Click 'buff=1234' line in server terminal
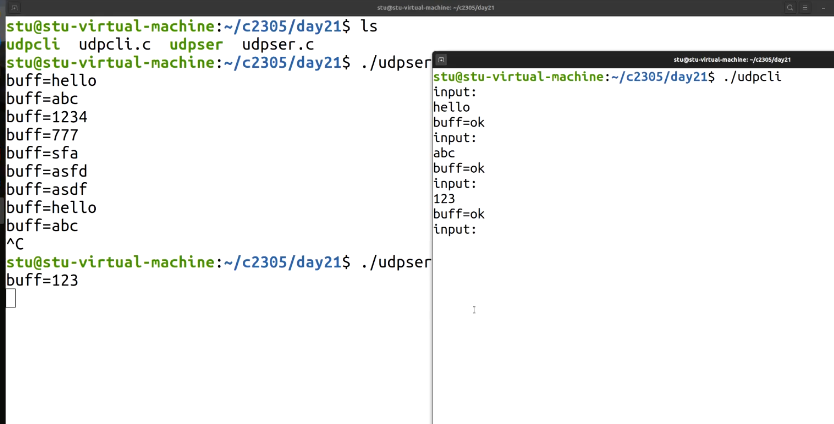The image size is (834, 424). 47,117
